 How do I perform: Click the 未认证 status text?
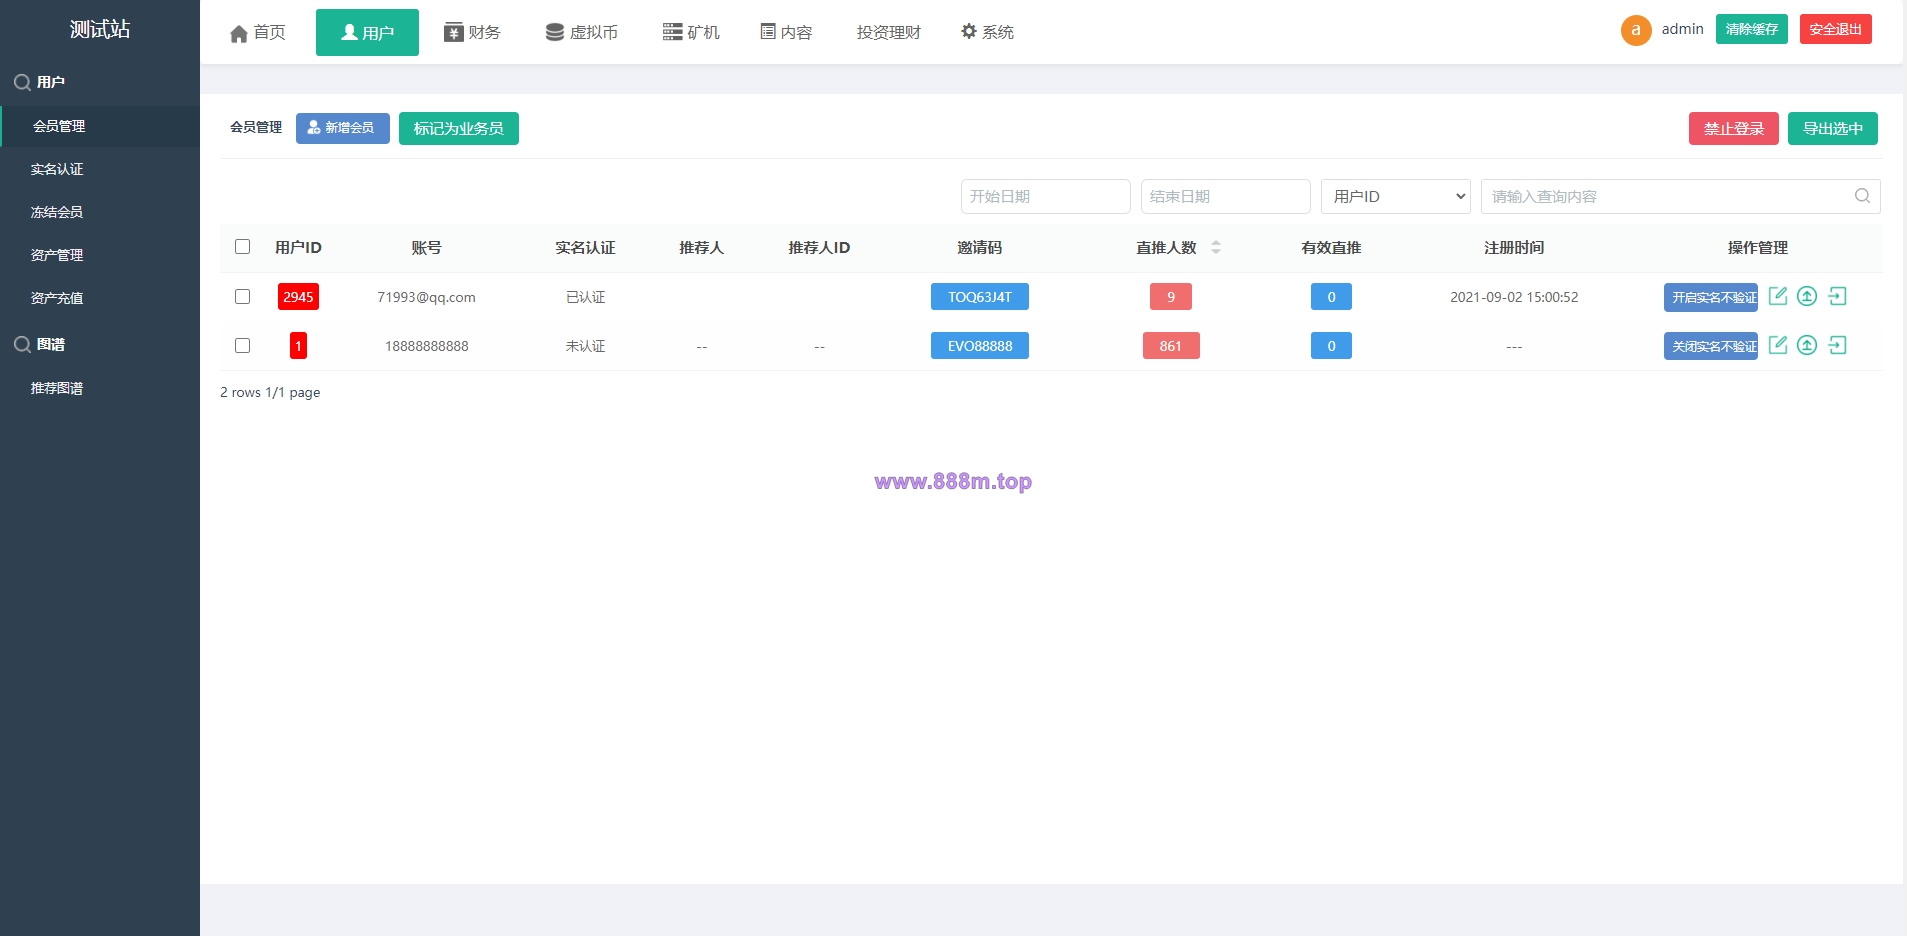tap(586, 346)
